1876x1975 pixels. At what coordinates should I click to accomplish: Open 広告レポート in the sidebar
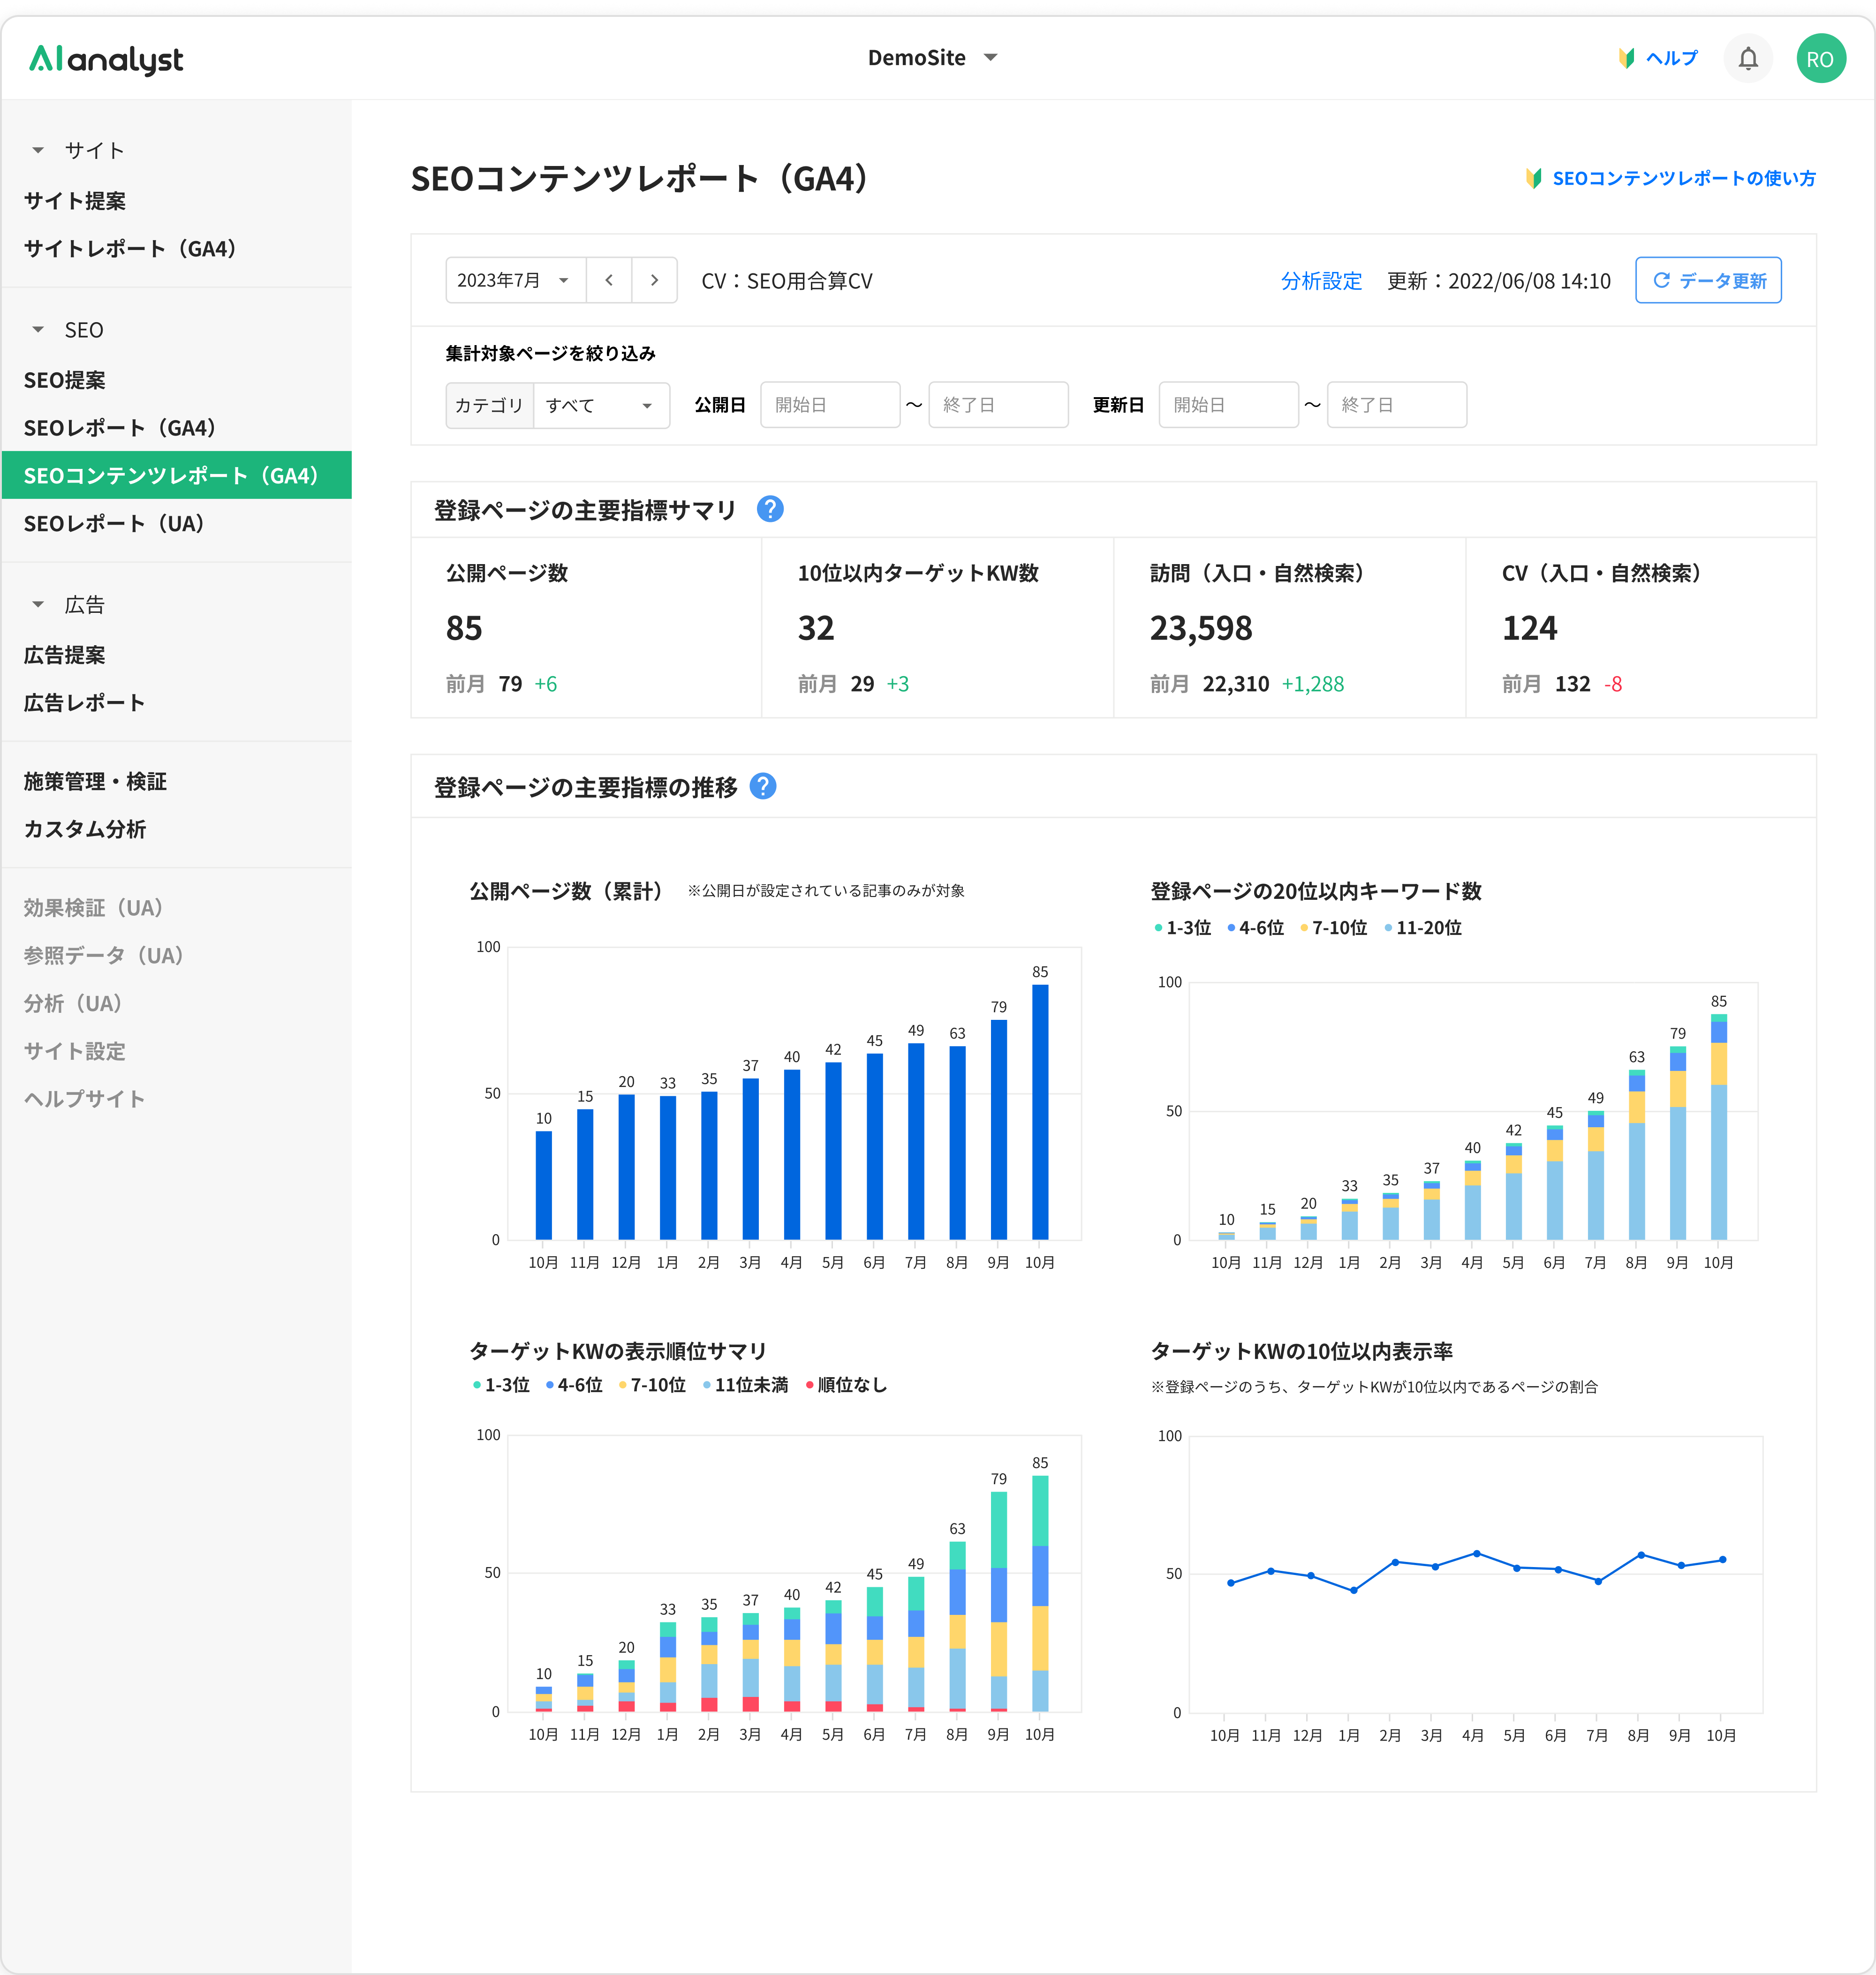(x=85, y=703)
